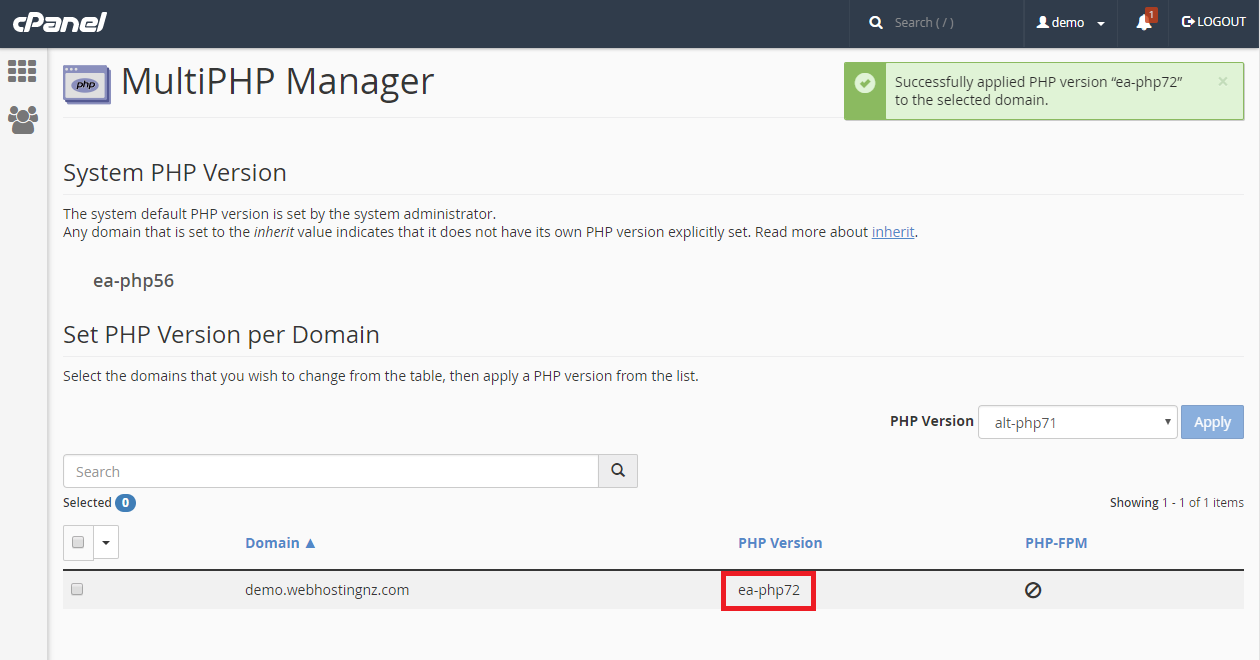
Task: Open the PHP Version dropdown
Action: point(1077,422)
